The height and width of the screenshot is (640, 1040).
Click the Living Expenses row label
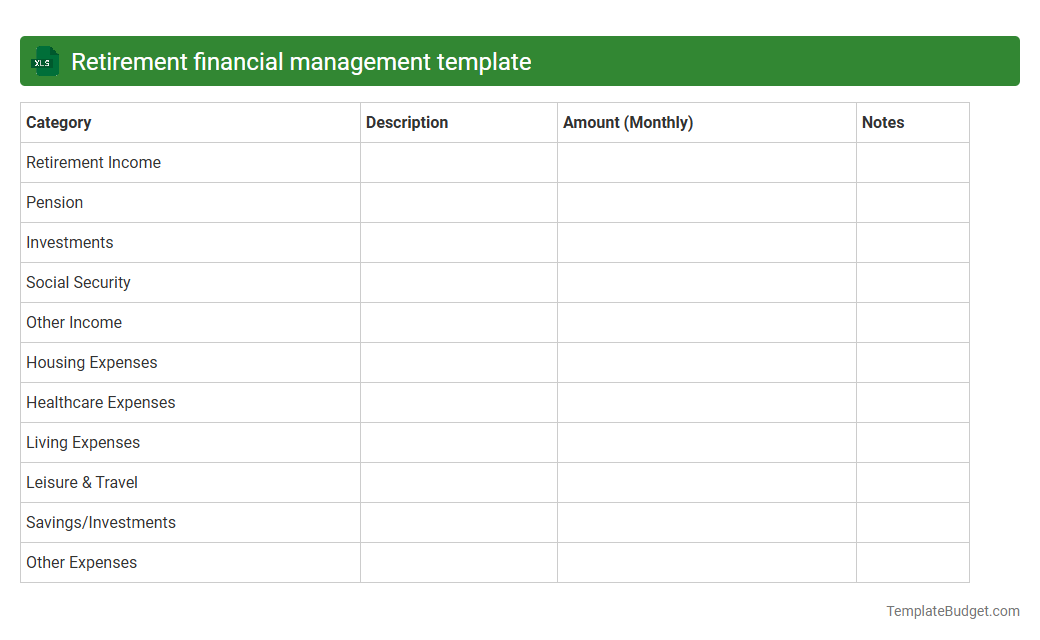tap(83, 442)
